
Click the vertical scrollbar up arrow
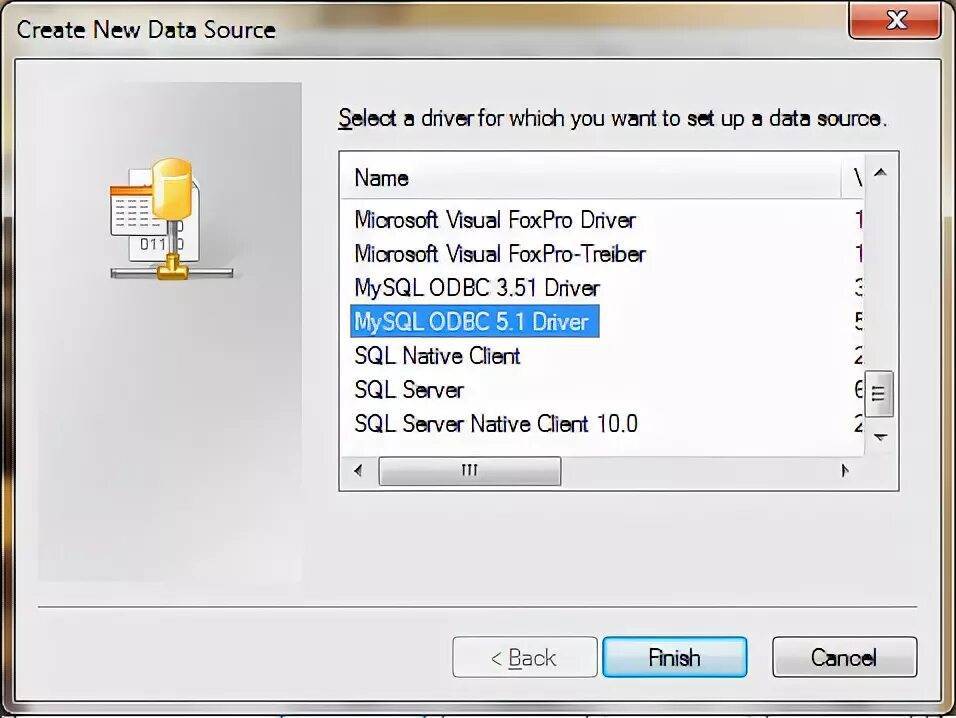click(x=880, y=172)
